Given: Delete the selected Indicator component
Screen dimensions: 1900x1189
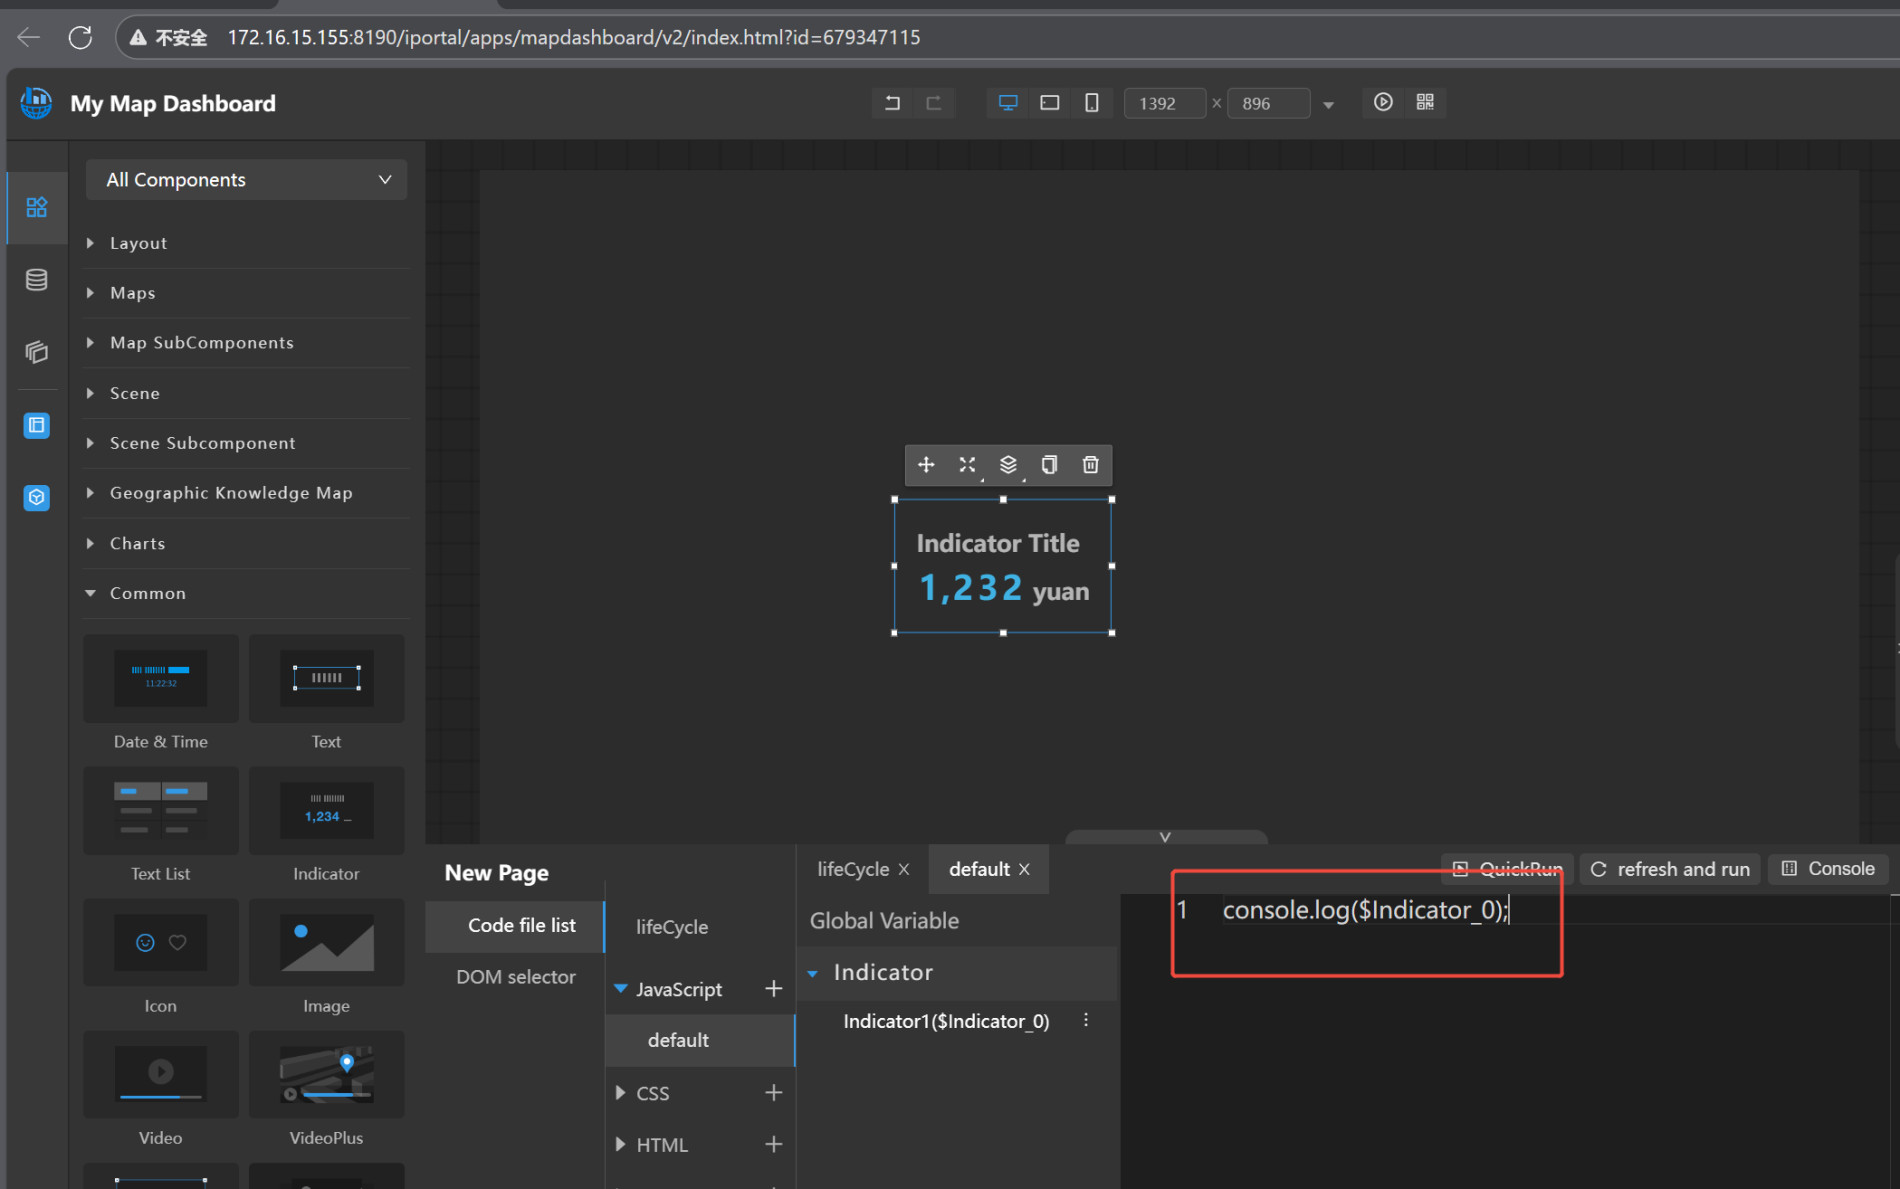Looking at the screenshot, I should (x=1090, y=465).
